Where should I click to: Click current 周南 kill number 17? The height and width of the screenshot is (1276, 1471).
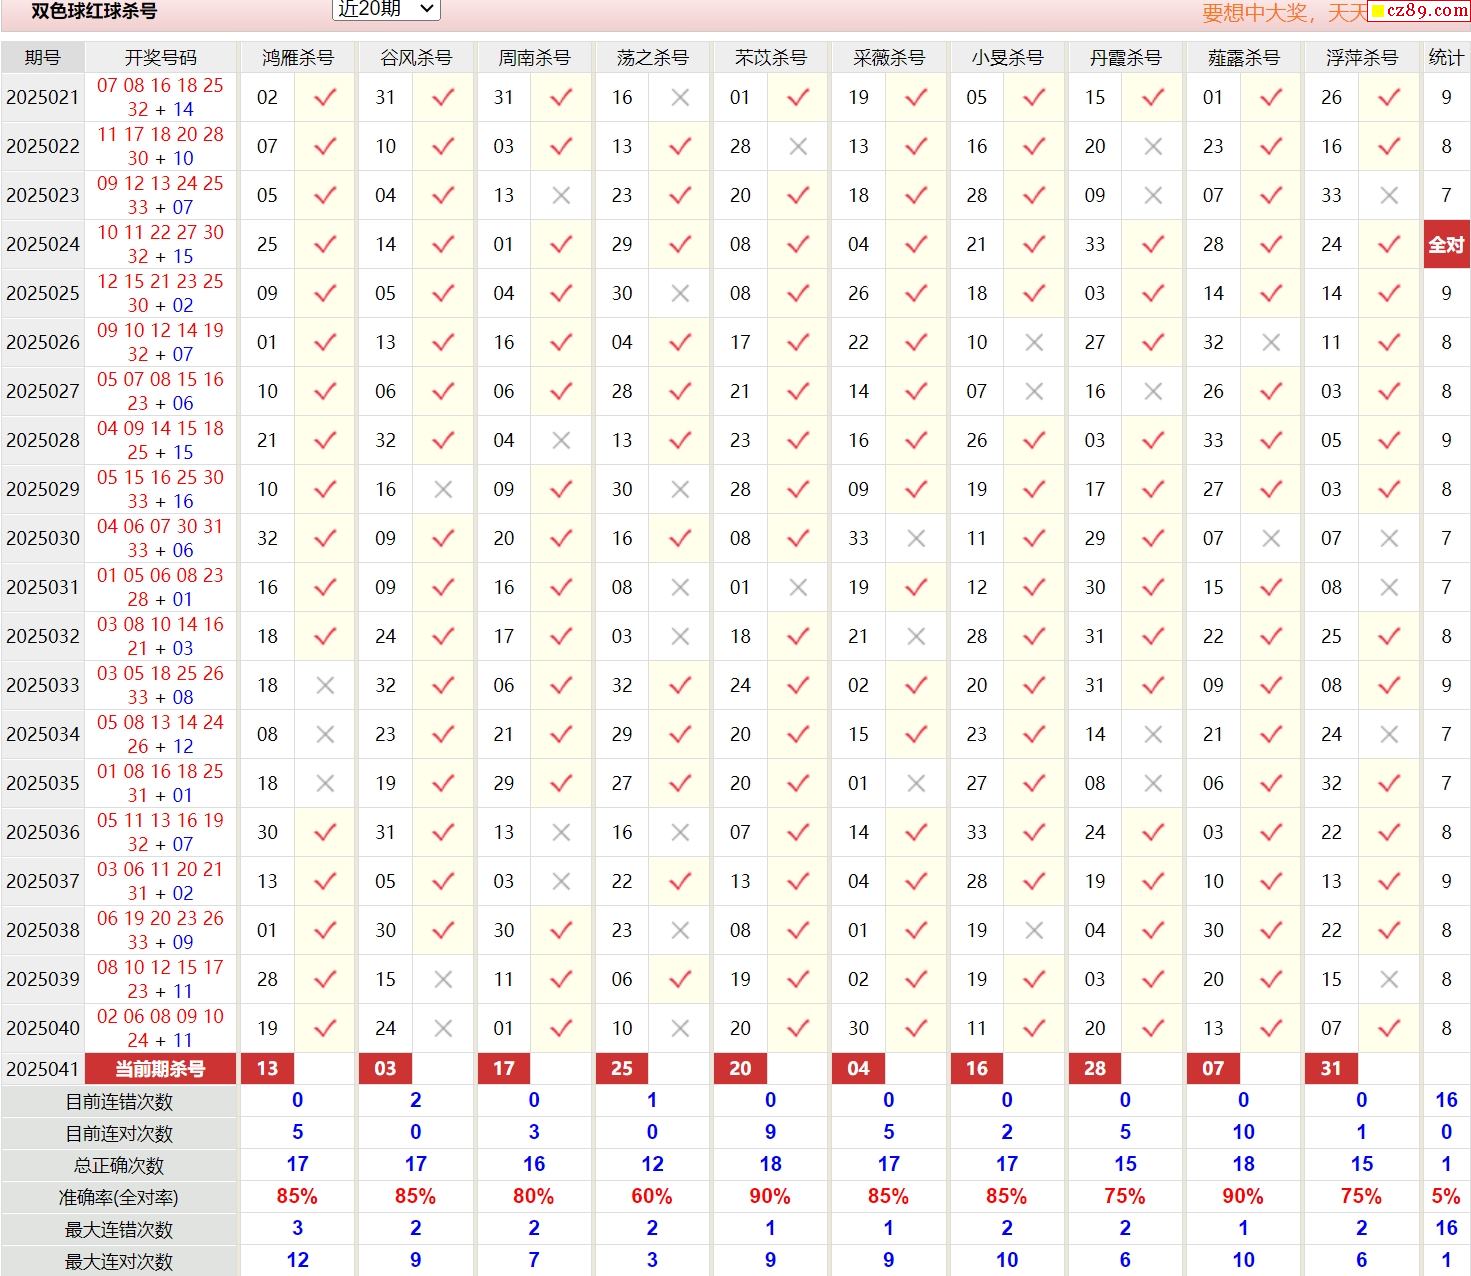pyautogui.click(x=503, y=1068)
